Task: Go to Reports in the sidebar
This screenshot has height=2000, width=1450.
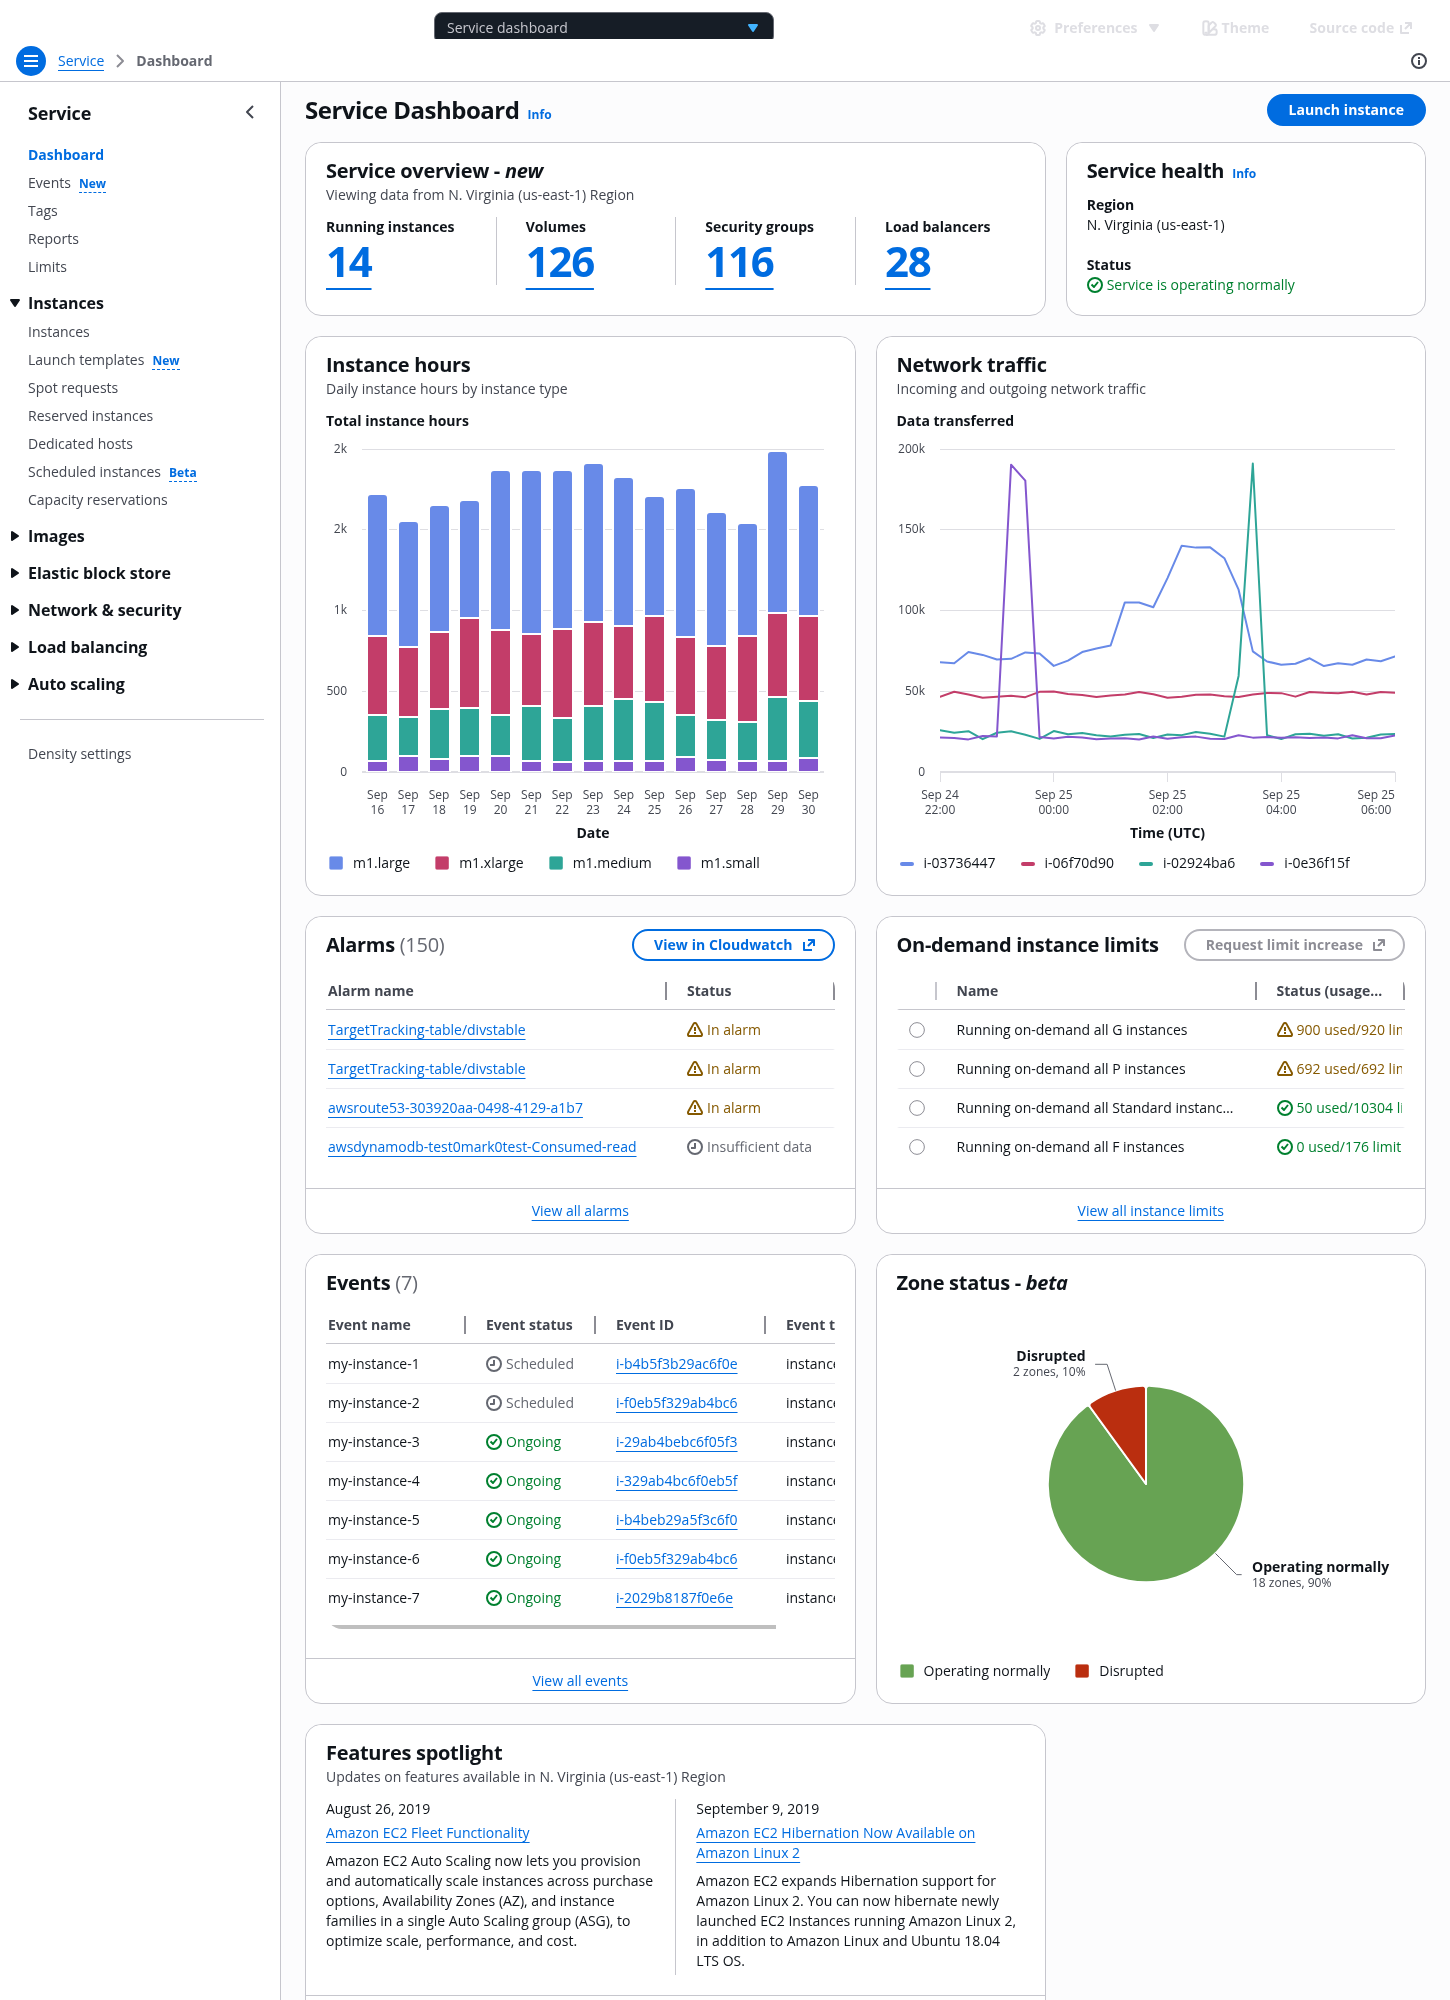Action: [53, 239]
